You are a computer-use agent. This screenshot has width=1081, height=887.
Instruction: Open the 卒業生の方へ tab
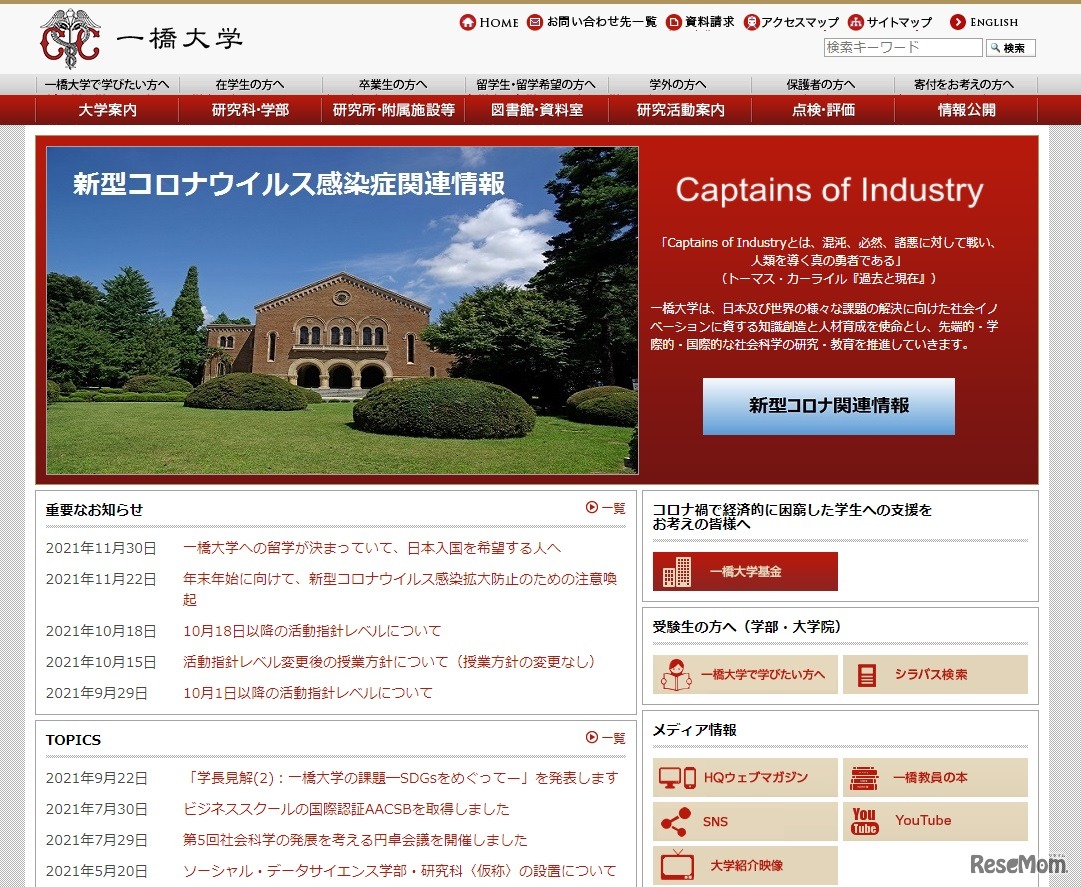click(x=393, y=84)
